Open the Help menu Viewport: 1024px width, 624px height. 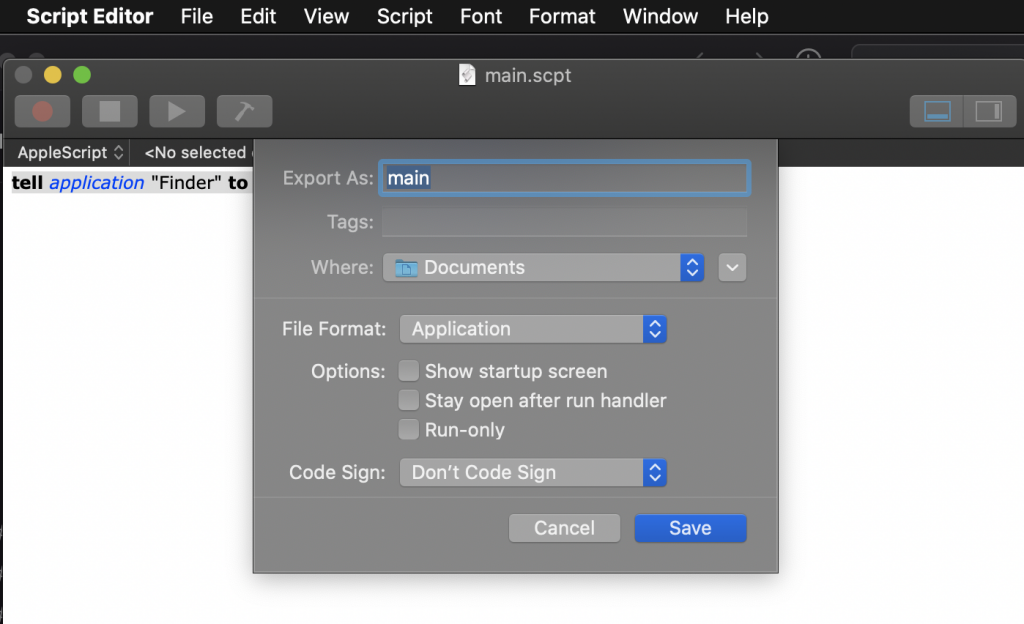tap(746, 16)
